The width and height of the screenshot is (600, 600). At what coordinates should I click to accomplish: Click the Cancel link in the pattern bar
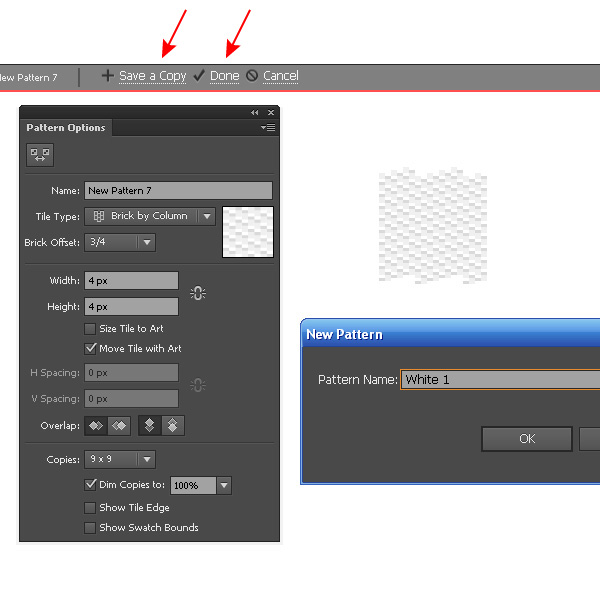[280, 76]
